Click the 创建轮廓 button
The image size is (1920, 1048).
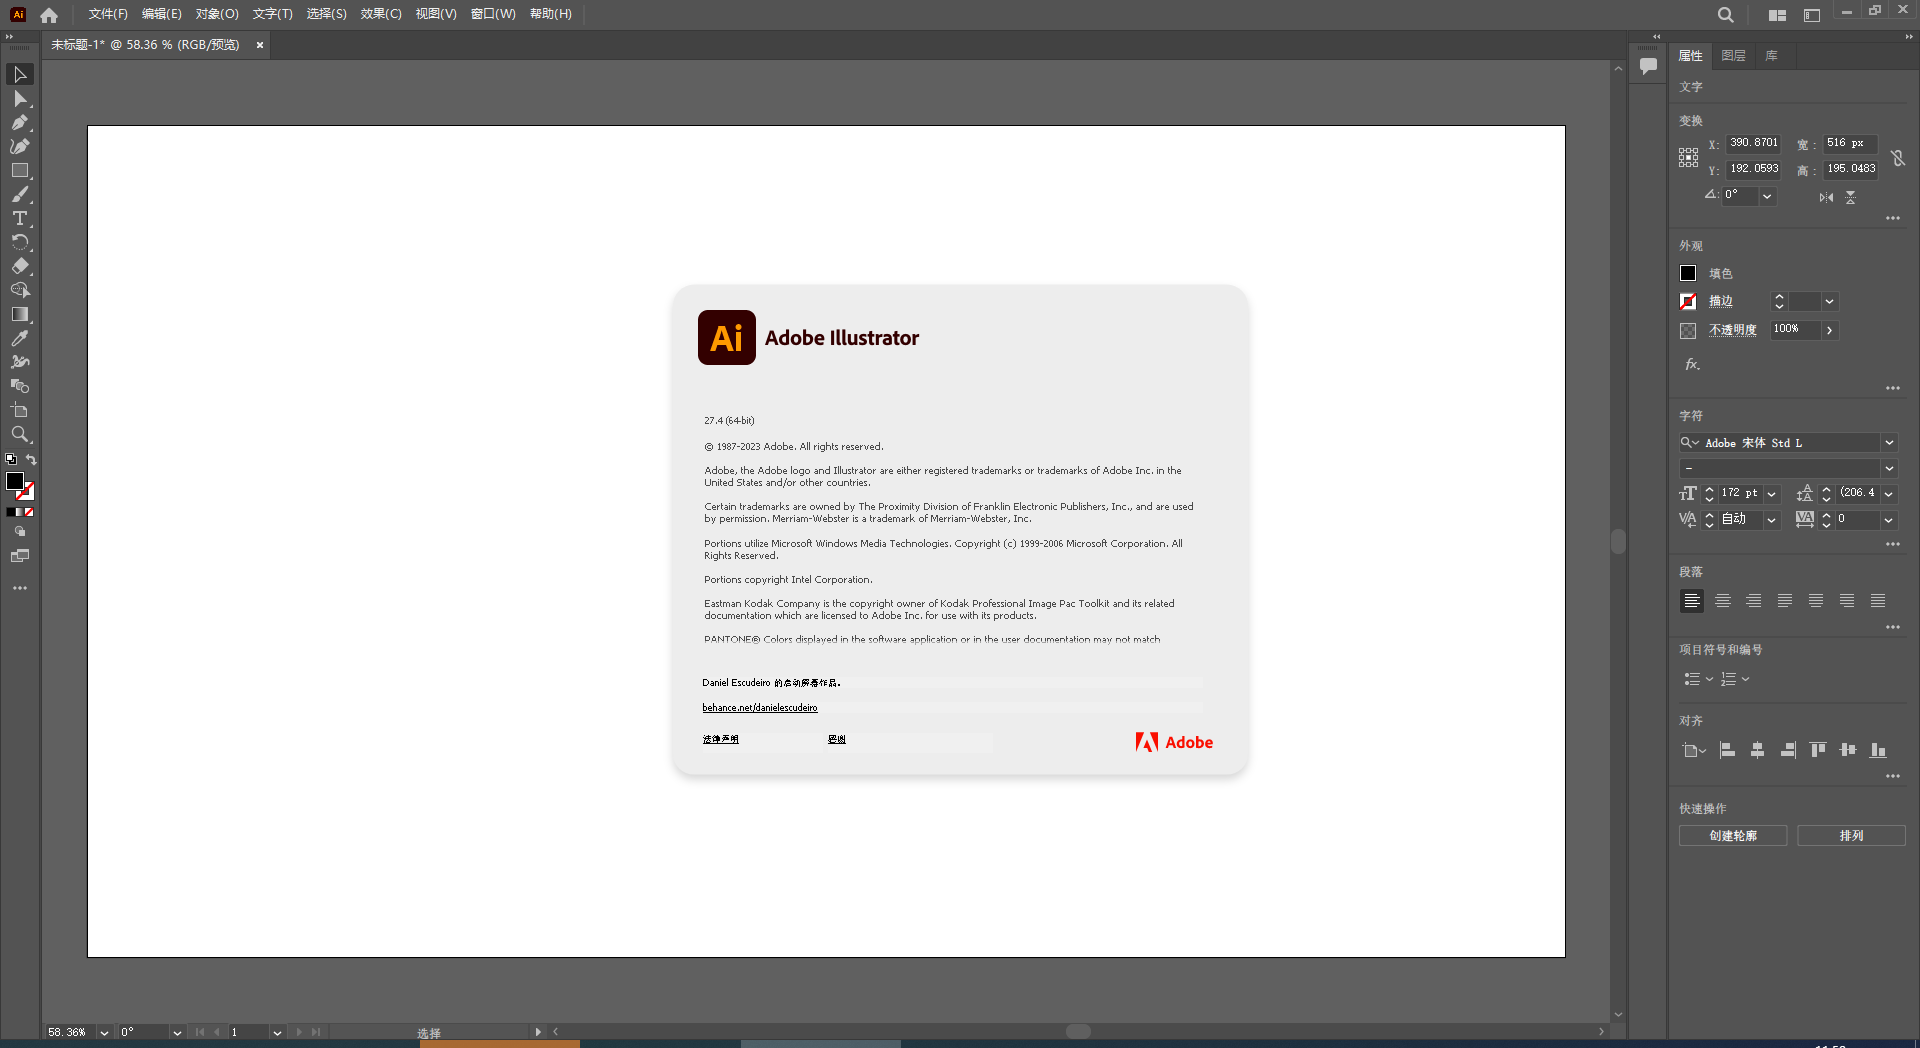1733,836
